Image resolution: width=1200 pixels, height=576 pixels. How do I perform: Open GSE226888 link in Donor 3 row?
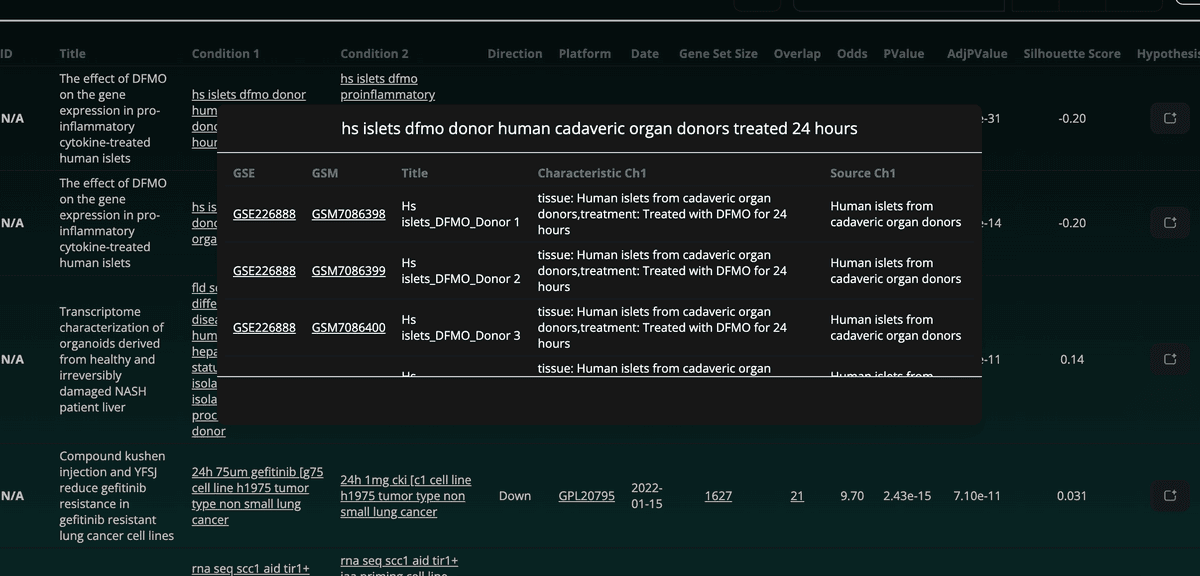pos(264,328)
